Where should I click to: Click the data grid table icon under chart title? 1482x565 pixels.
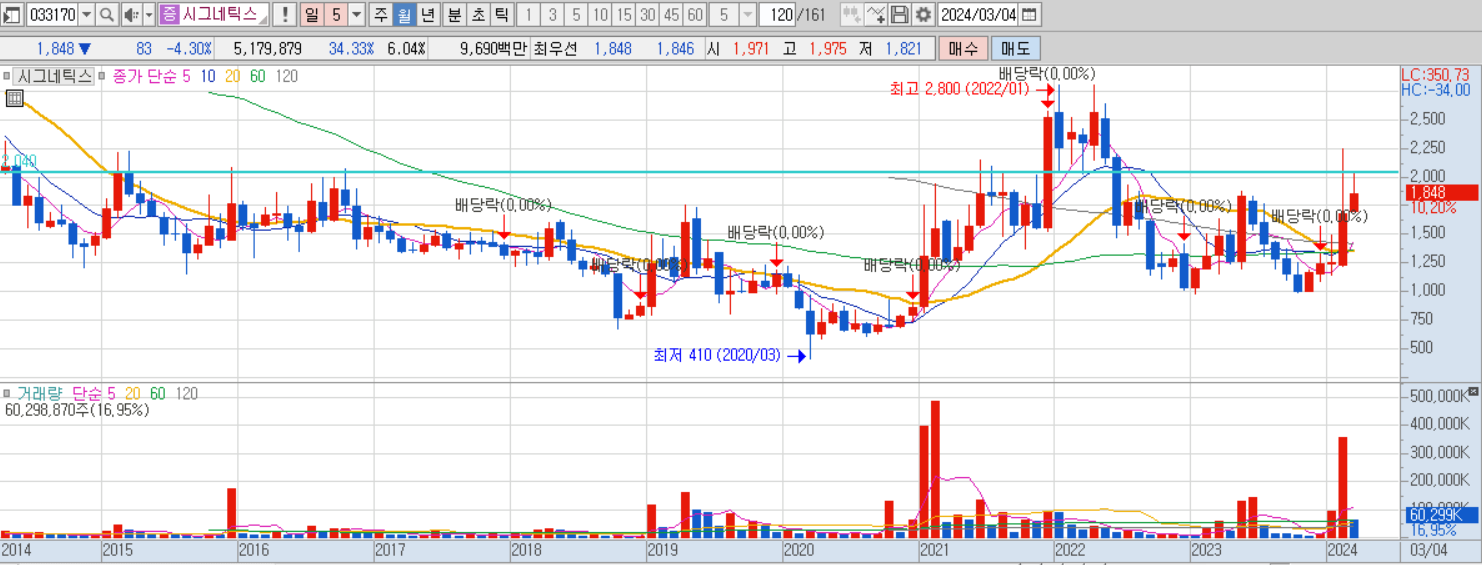pyautogui.click(x=14, y=97)
